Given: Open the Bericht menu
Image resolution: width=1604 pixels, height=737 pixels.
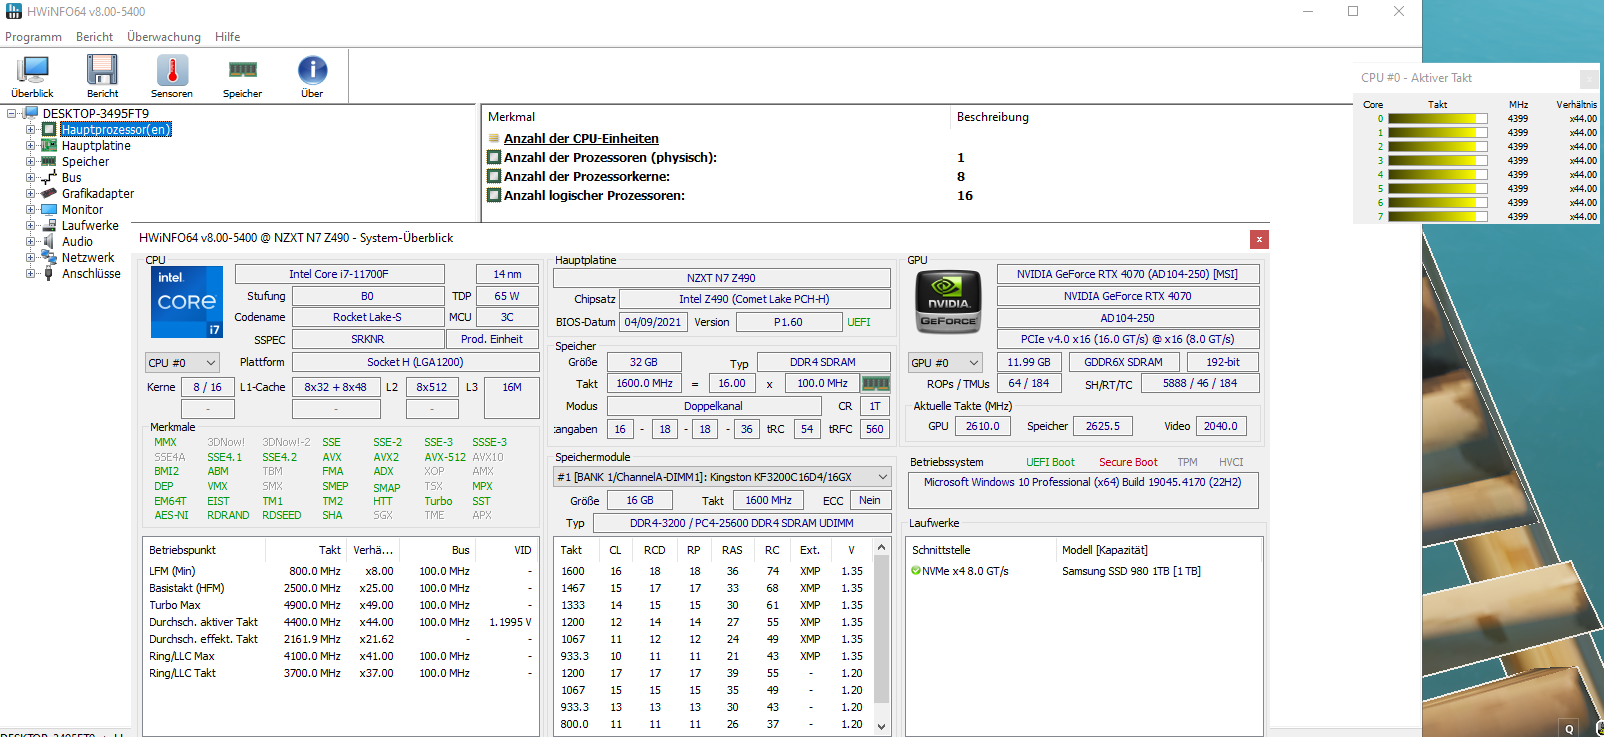Looking at the screenshot, I should pos(95,37).
